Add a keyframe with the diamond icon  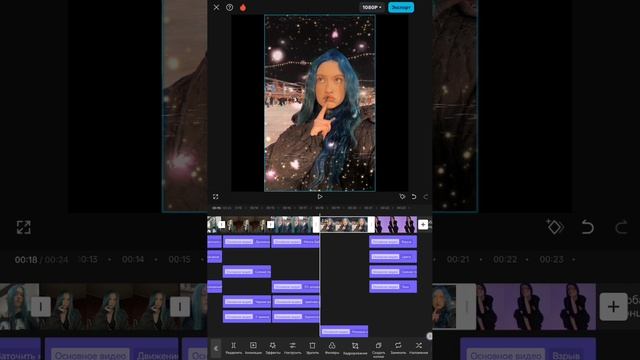click(x=402, y=197)
